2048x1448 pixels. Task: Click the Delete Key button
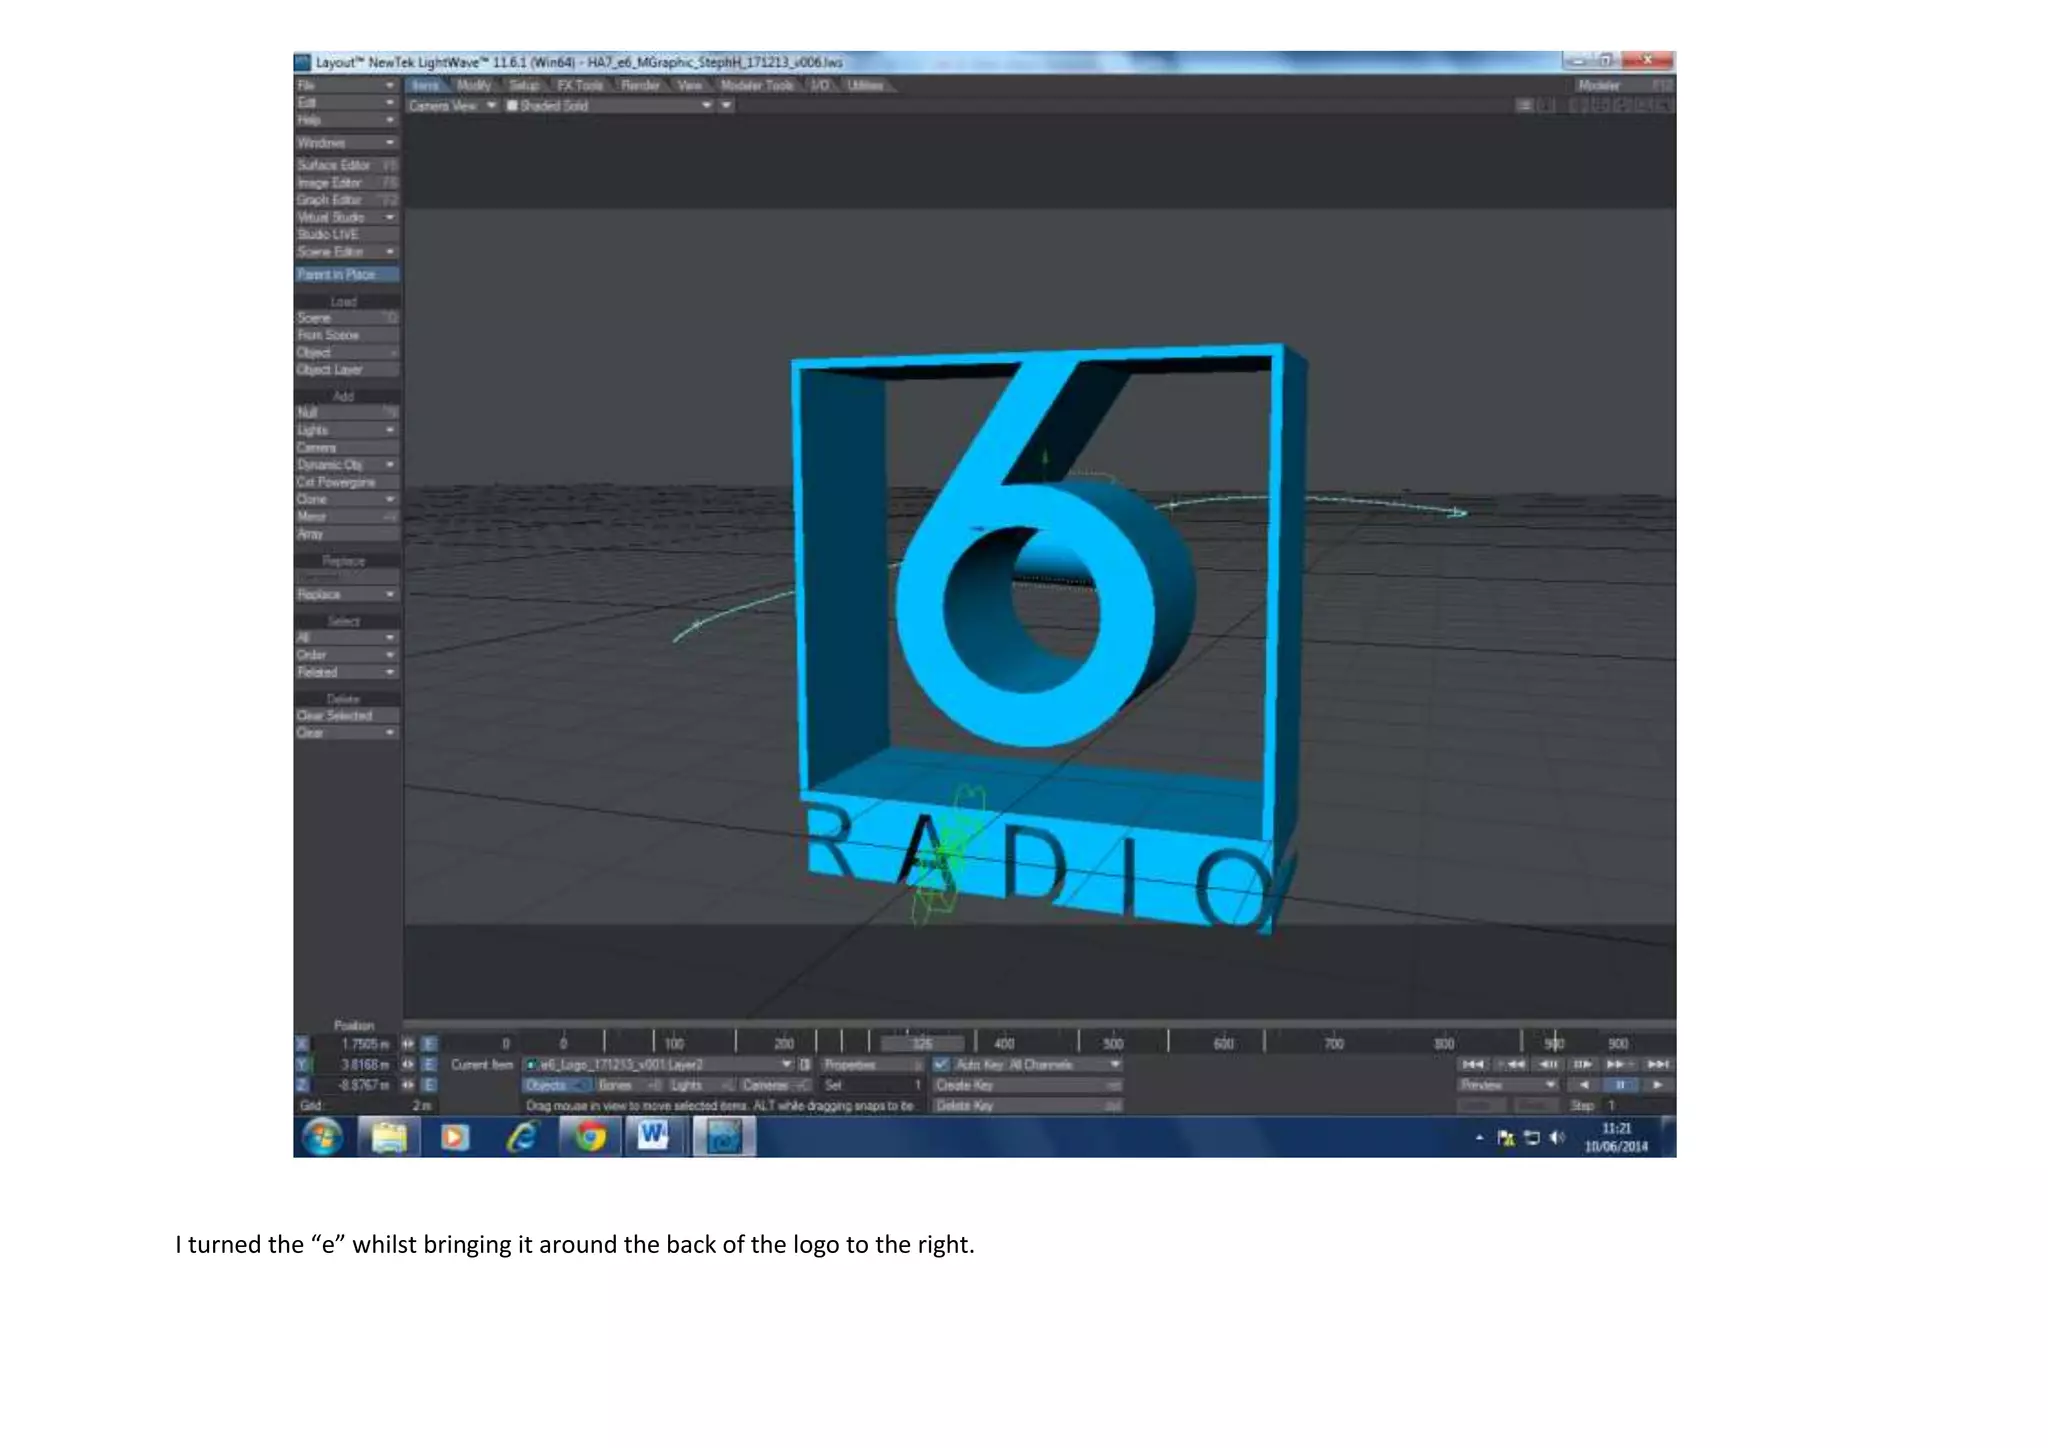tap(1027, 1106)
